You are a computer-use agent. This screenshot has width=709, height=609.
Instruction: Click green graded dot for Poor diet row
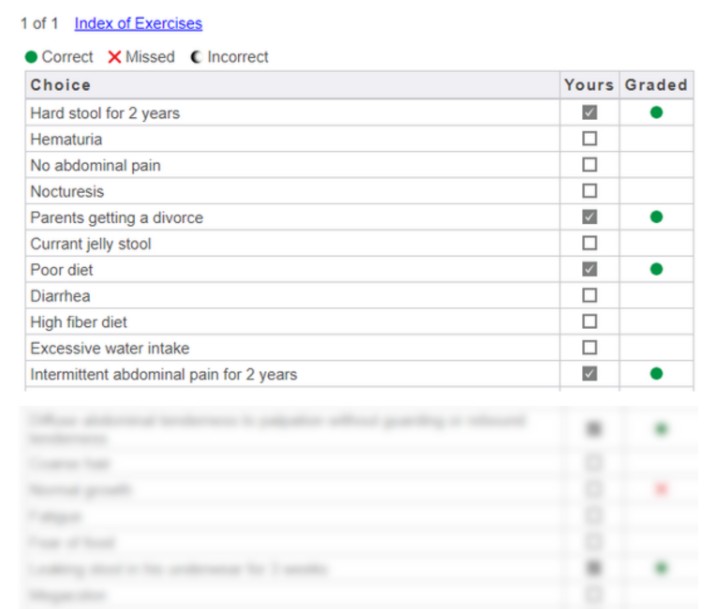click(656, 269)
